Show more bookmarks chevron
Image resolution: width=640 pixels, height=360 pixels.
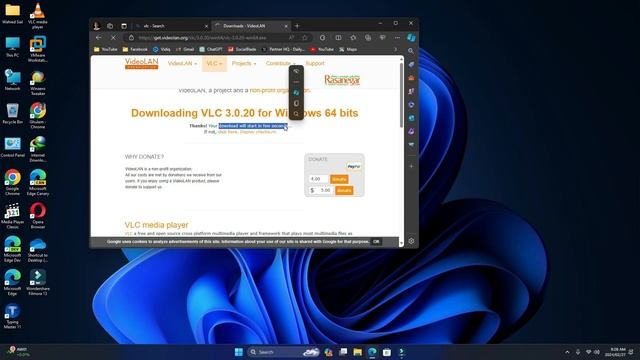coord(395,49)
